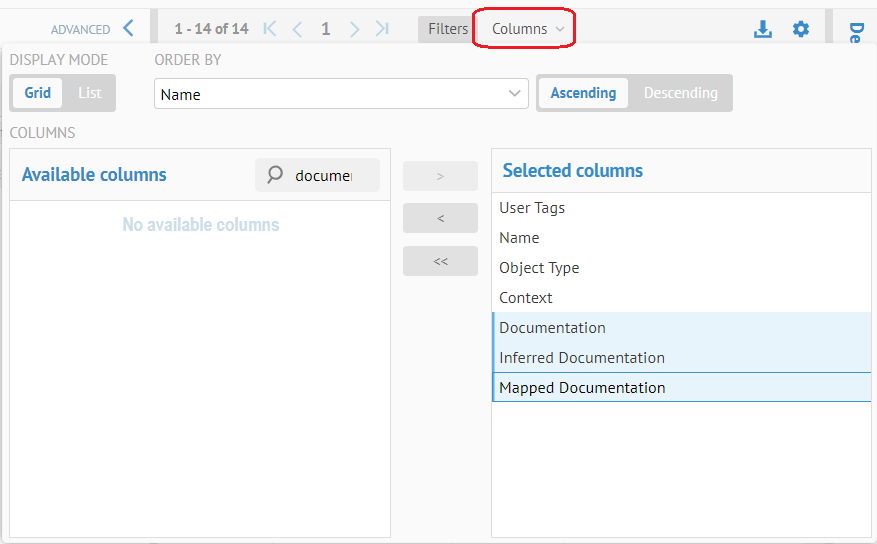This screenshot has height=544, width=877.
Task: Expand the Columns dropdown menu
Action: (527, 29)
